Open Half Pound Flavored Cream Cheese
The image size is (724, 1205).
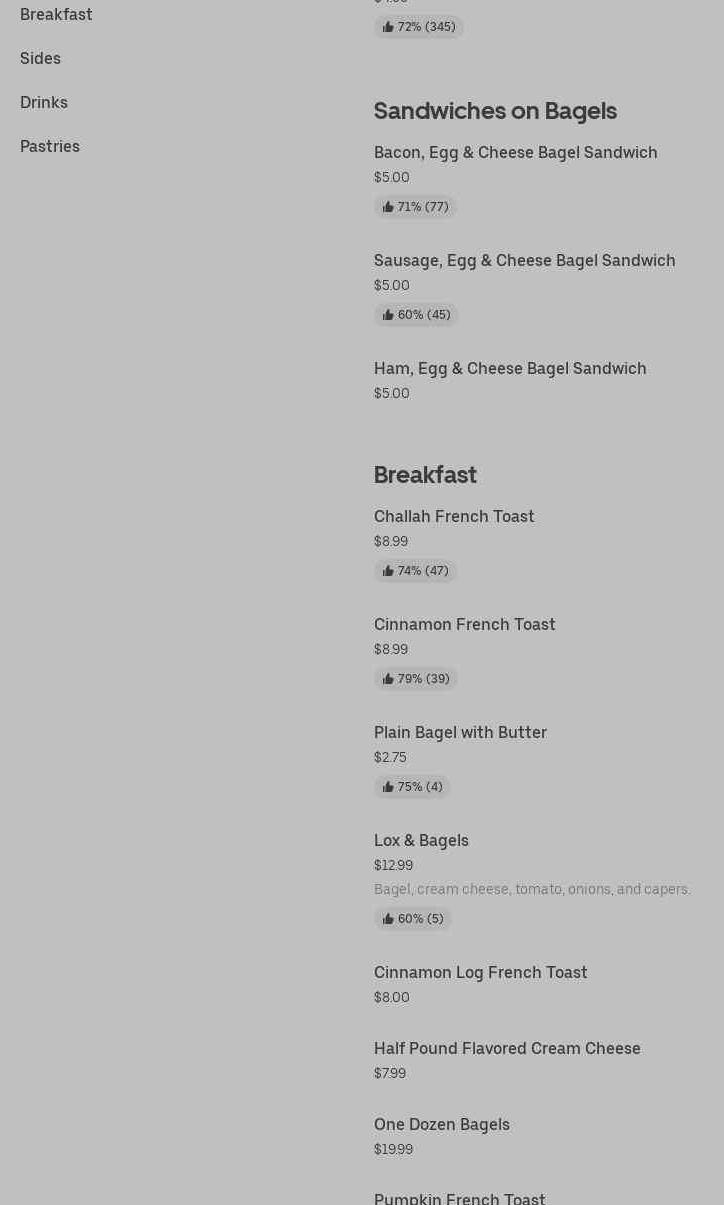tap(507, 1048)
